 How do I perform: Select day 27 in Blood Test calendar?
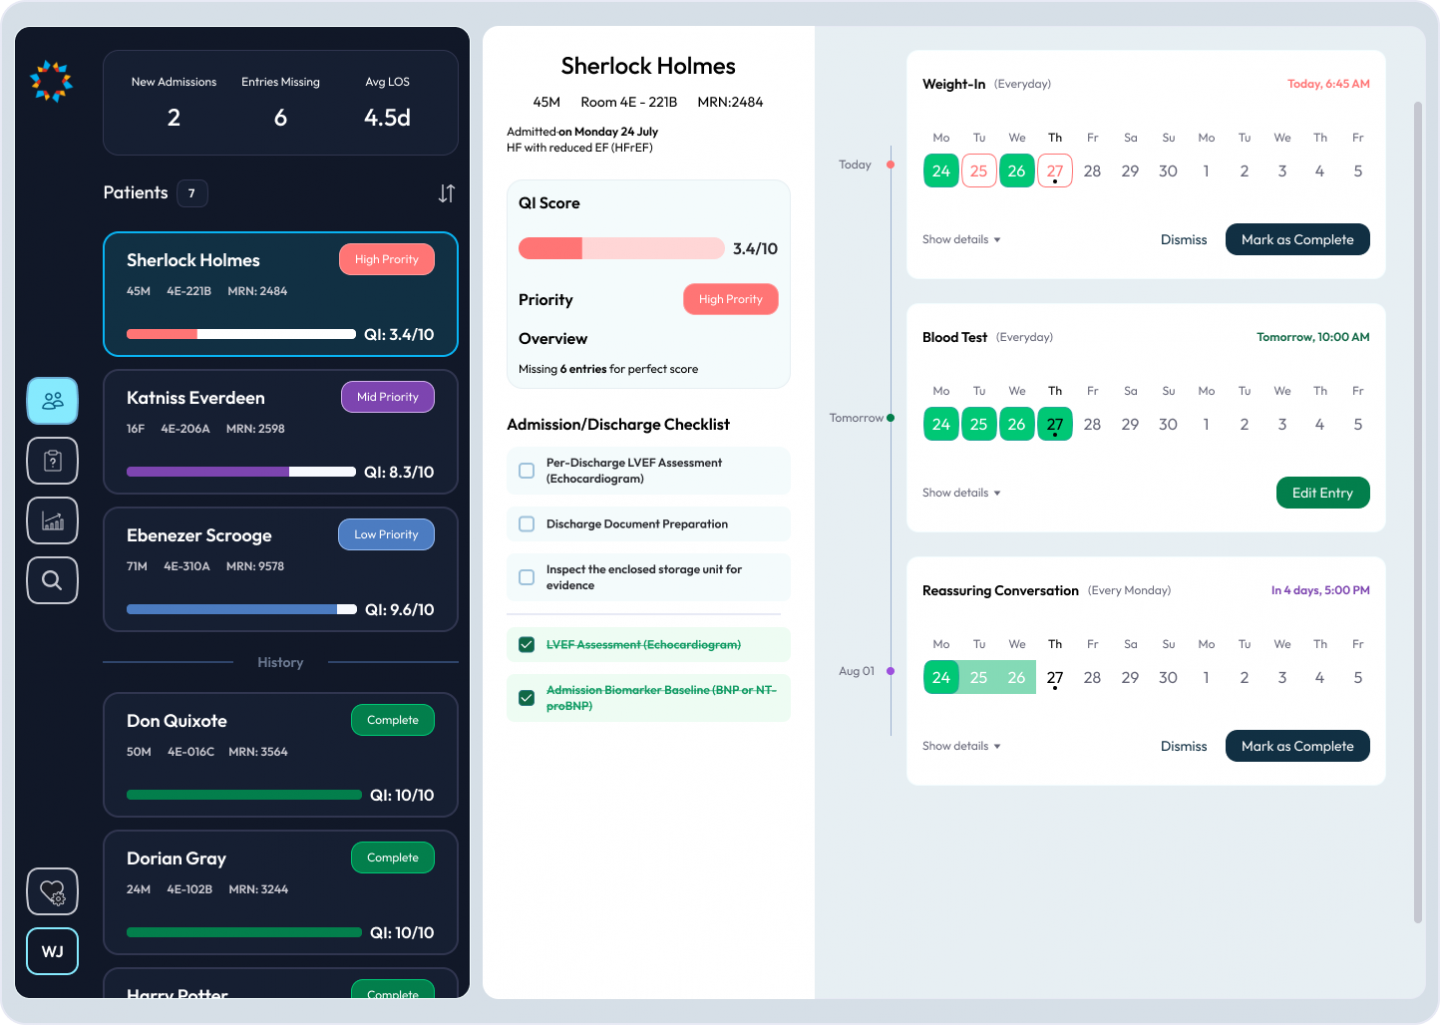tap(1055, 424)
